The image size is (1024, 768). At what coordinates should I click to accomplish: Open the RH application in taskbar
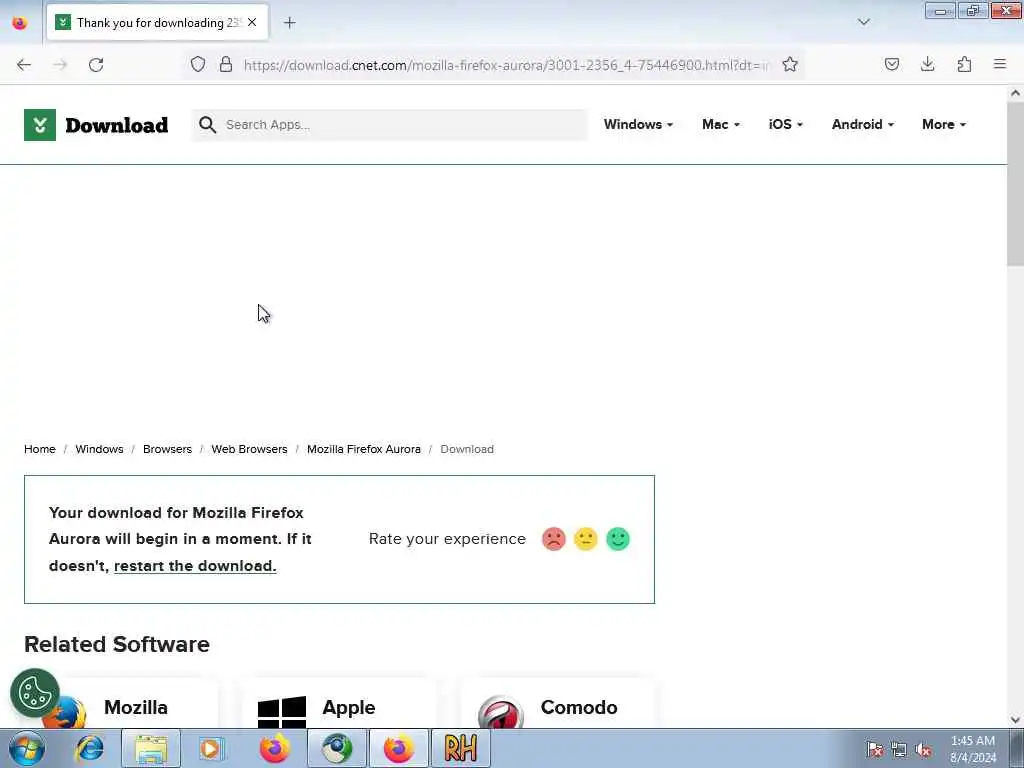coord(461,748)
